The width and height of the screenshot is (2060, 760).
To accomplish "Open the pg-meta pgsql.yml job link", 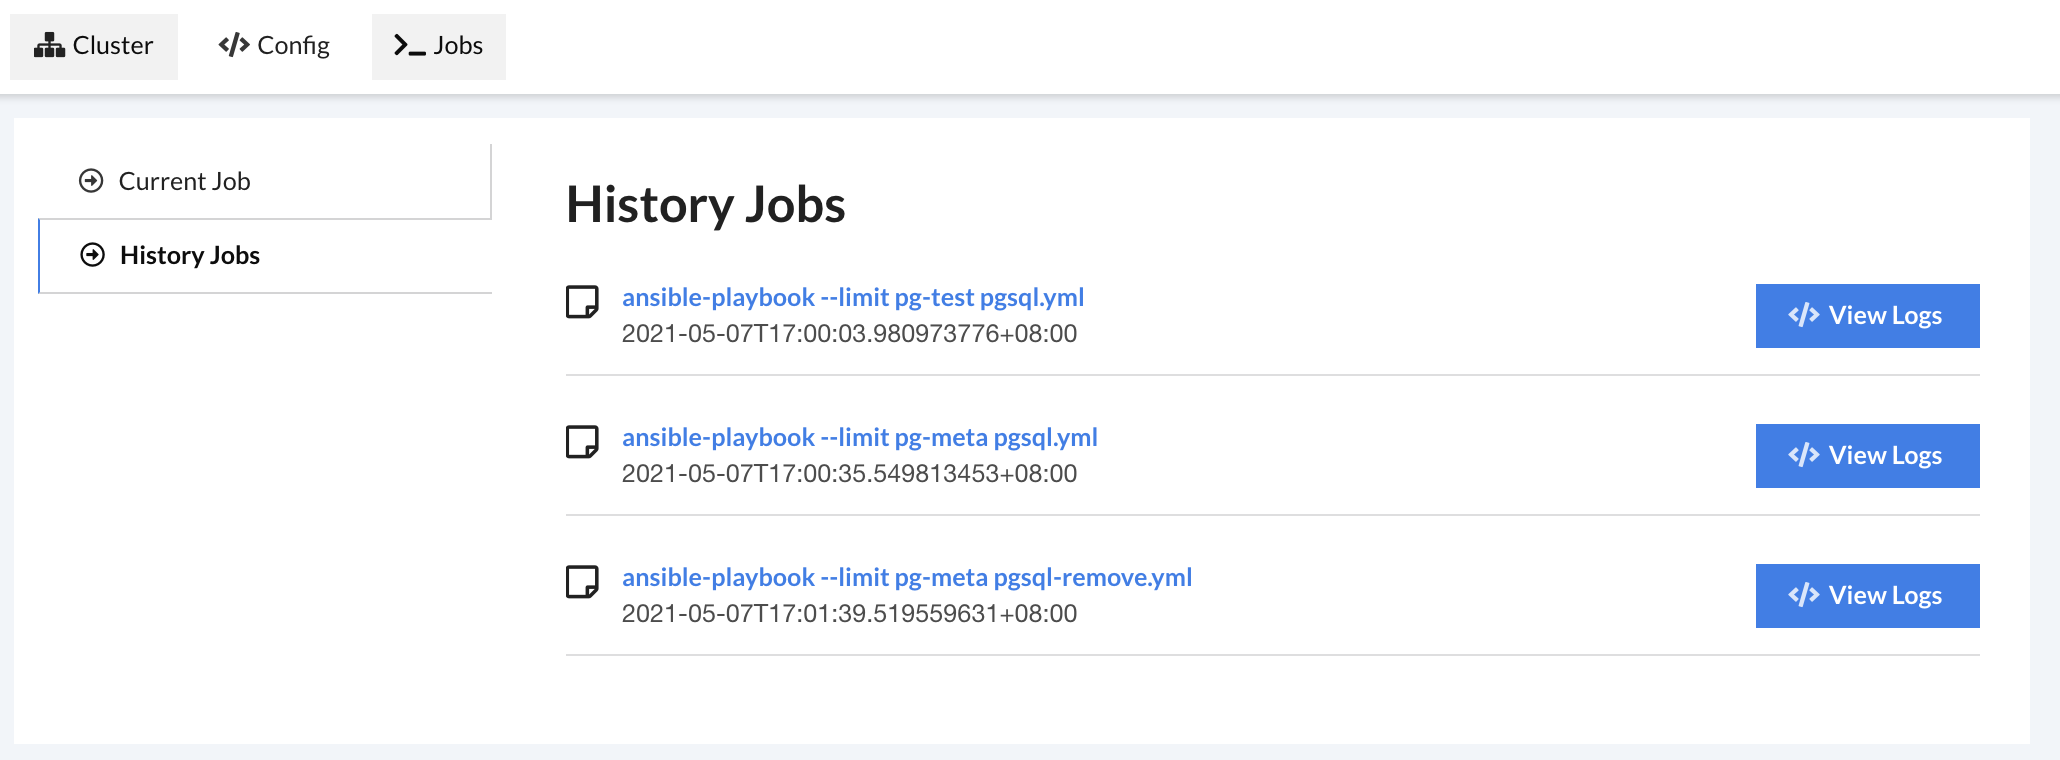I will point(860,437).
